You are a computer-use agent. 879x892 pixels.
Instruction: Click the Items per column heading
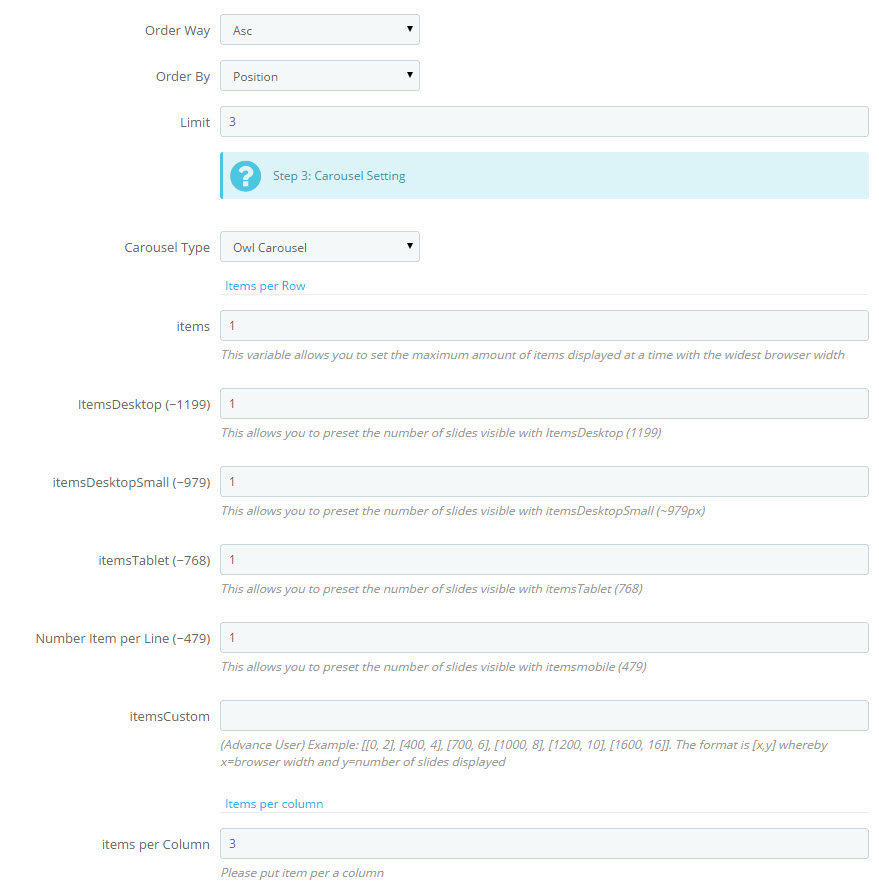click(x=274, y=804)
